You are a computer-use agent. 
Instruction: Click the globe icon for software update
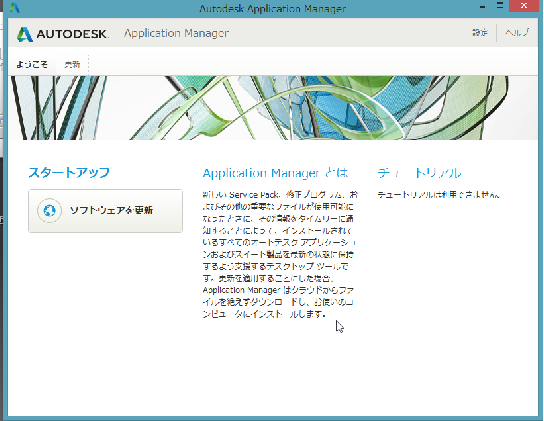coord(50,210)
